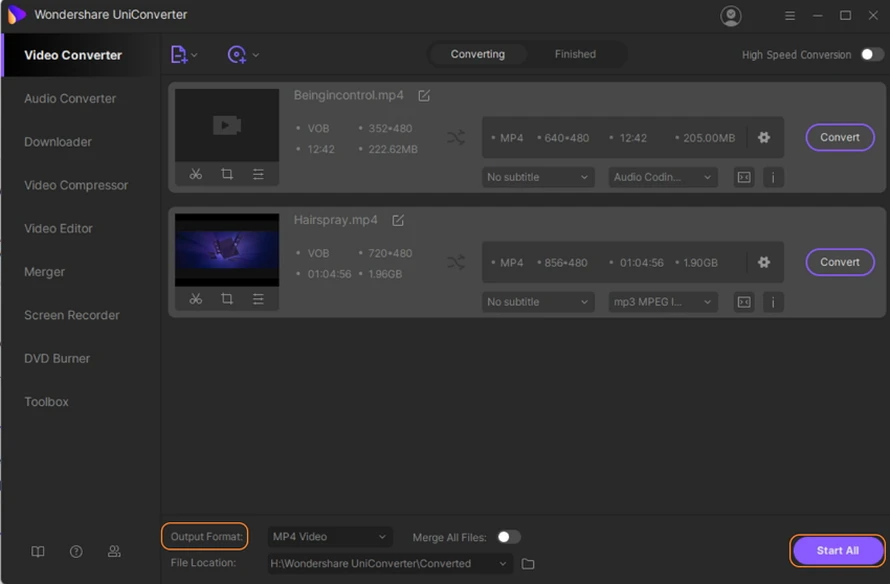890x584 pixels.
Task: Toggle High Speed Conversion switch
Action: click(871, 55)
